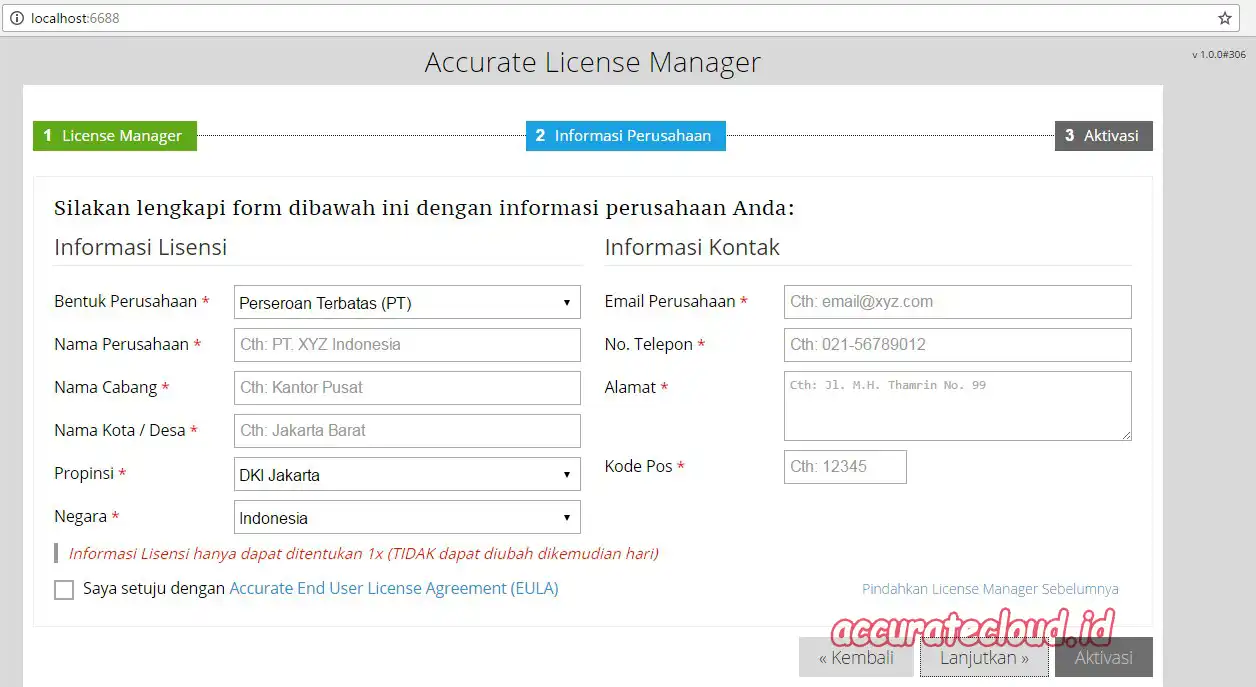The image size is (1256, 687).
Task: Open the Propinsi dropdown
Action: [x=407, y=474]
